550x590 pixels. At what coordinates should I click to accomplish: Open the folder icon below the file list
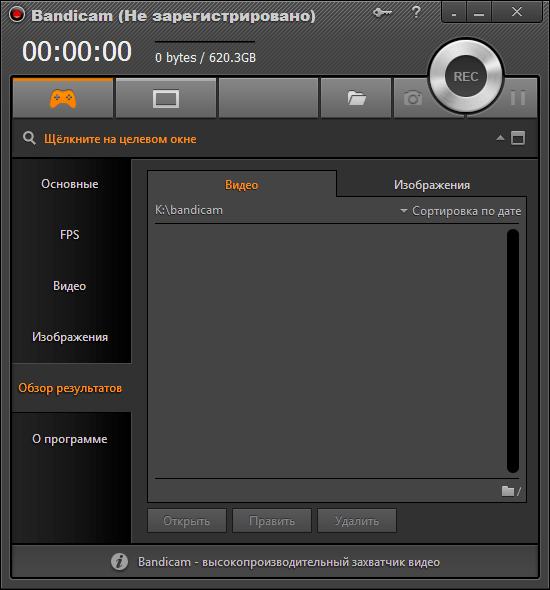coord(508,491)
